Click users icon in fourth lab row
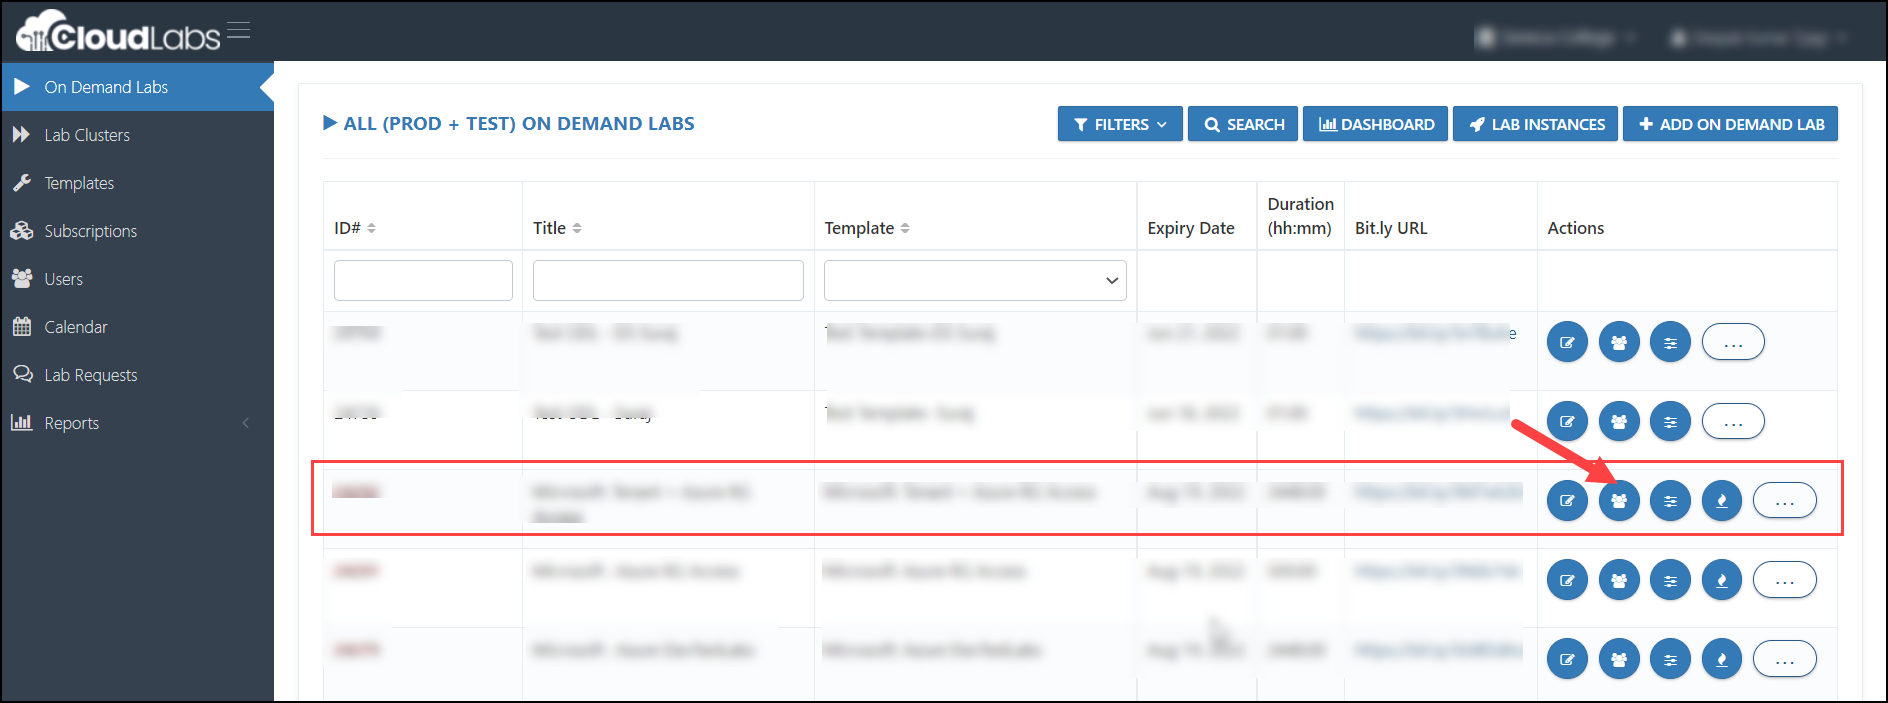The image size is (1888, 703). [1619, 580]
